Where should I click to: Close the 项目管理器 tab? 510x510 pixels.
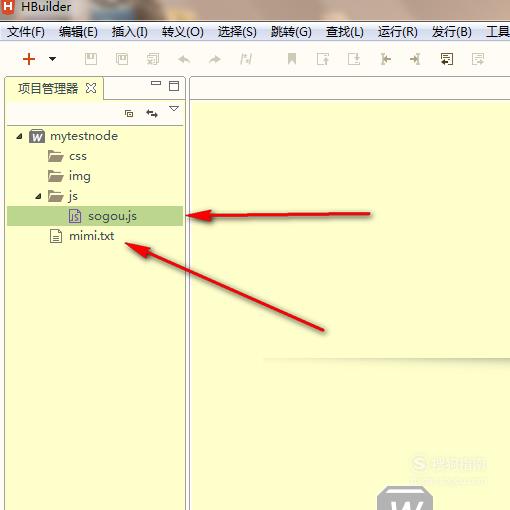tap(91, 88)
